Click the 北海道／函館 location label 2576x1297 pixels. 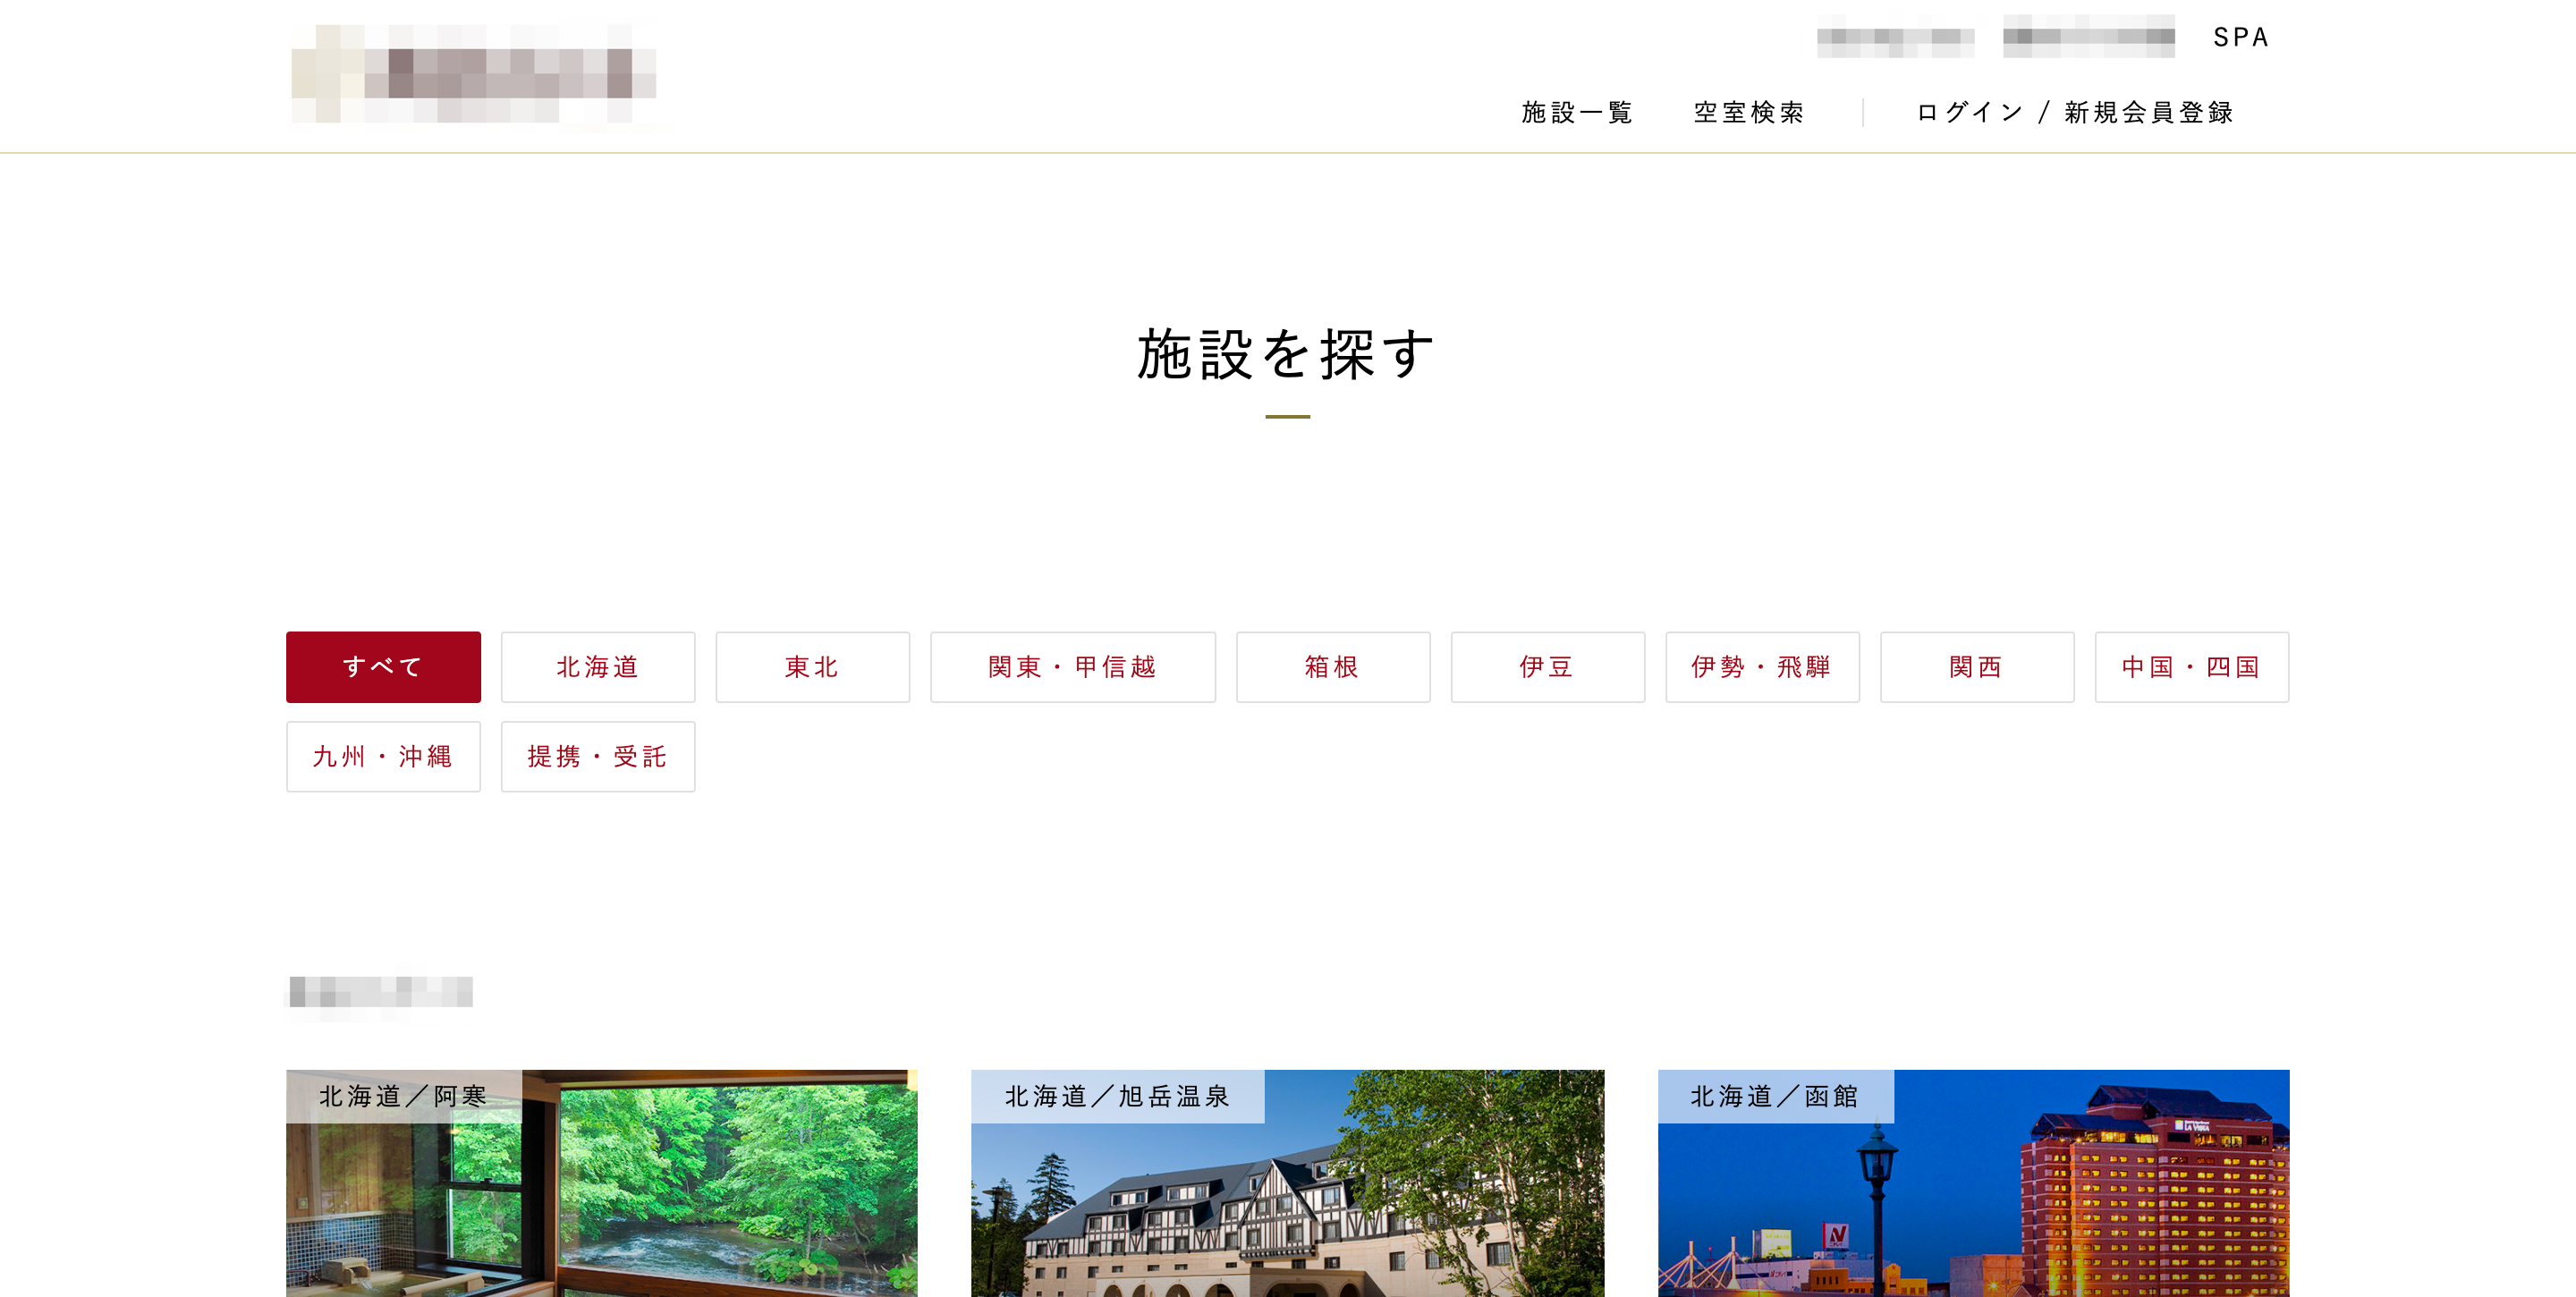coord(1774,1096)
